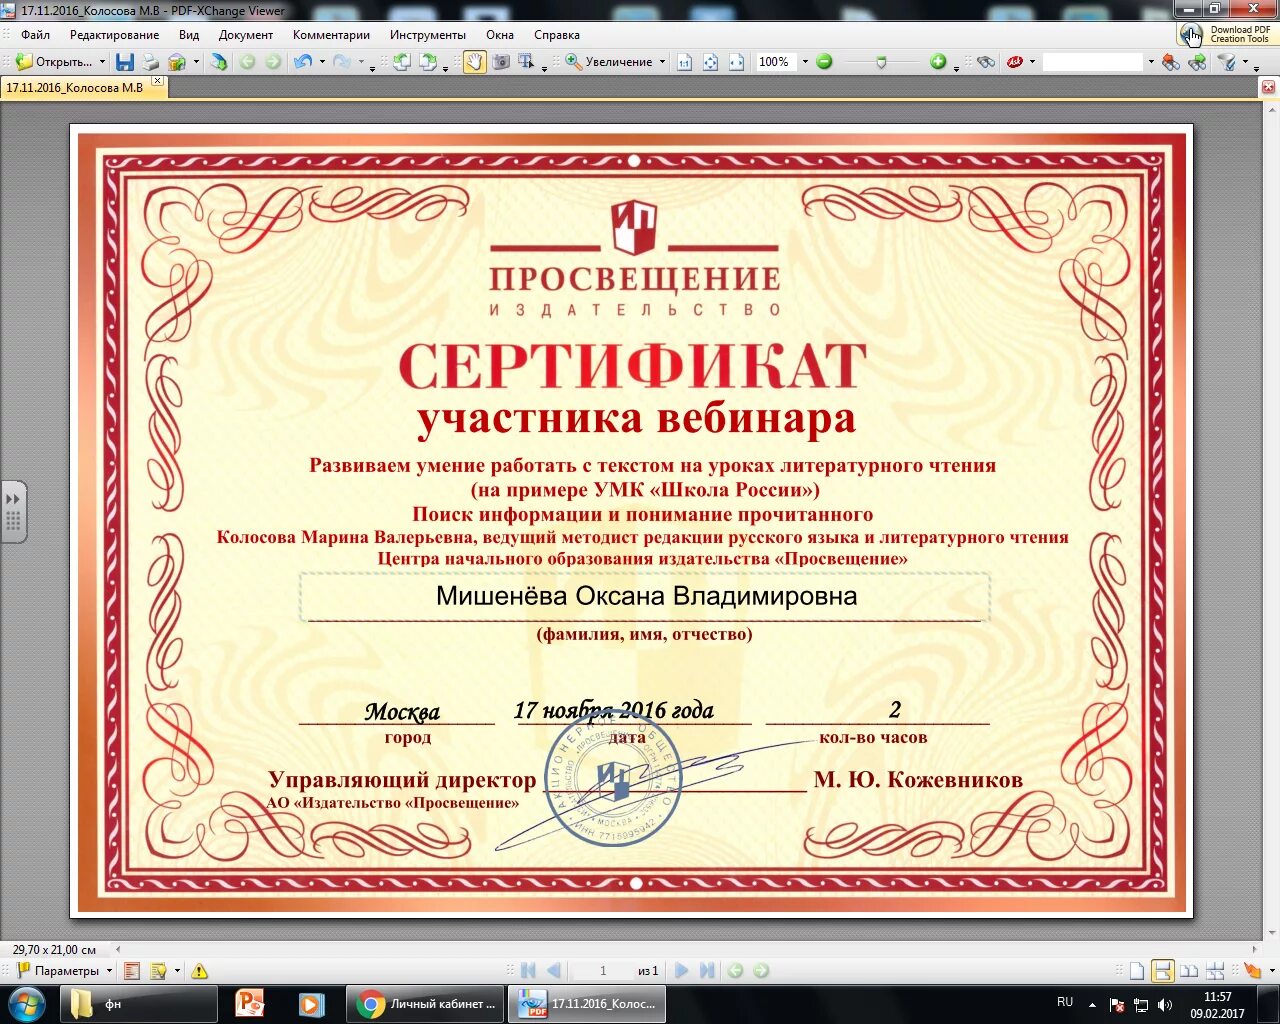Select the Snapshot camera tool
Viewport: 1280px width, 1024px height.
click(501, 62)
